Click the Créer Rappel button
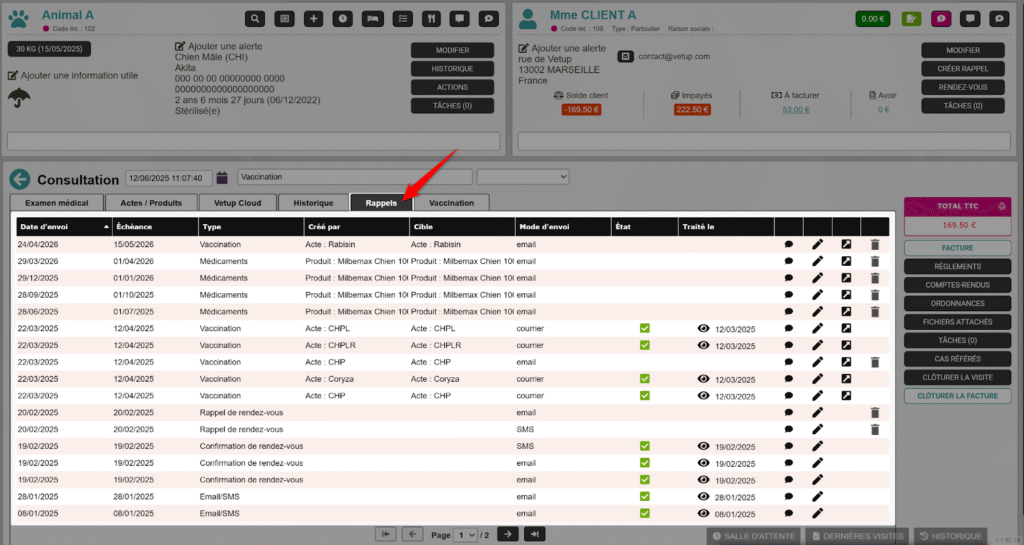The image size is (1024, 545). pos(962,69)
